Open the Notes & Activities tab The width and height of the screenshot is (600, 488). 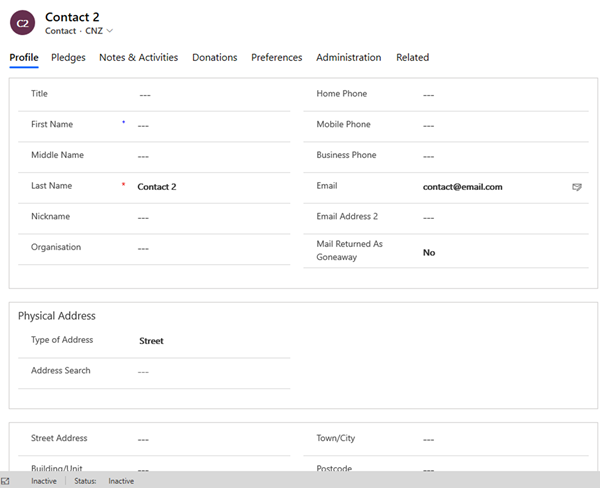[138, 58]
